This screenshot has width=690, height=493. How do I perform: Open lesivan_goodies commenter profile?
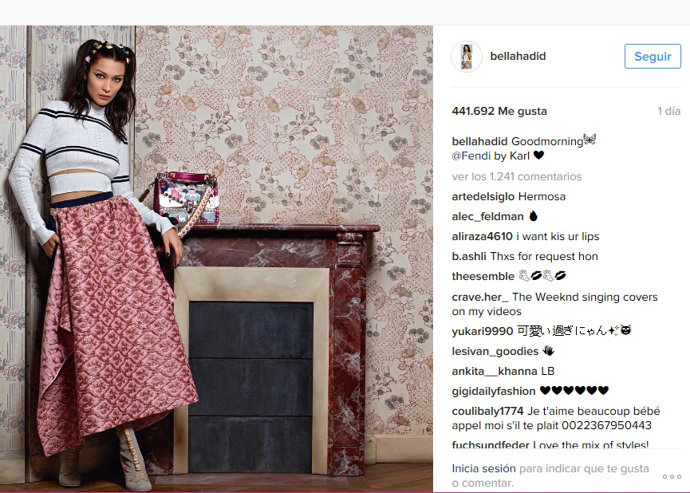[495, 351]
